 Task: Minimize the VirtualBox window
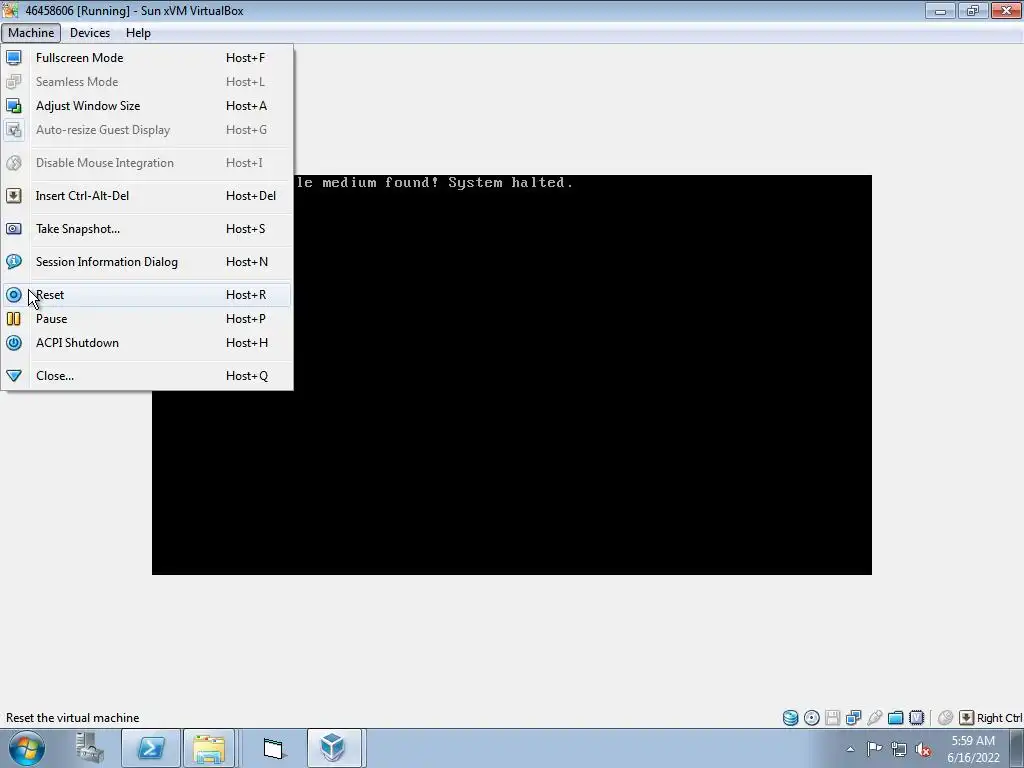(940, 10)
